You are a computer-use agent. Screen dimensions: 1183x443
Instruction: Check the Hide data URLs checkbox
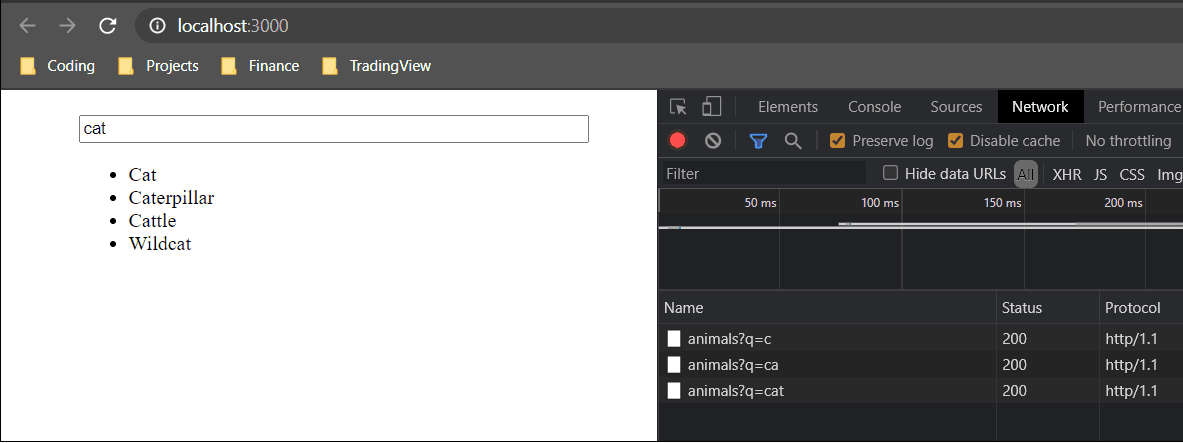click(890, 174)
